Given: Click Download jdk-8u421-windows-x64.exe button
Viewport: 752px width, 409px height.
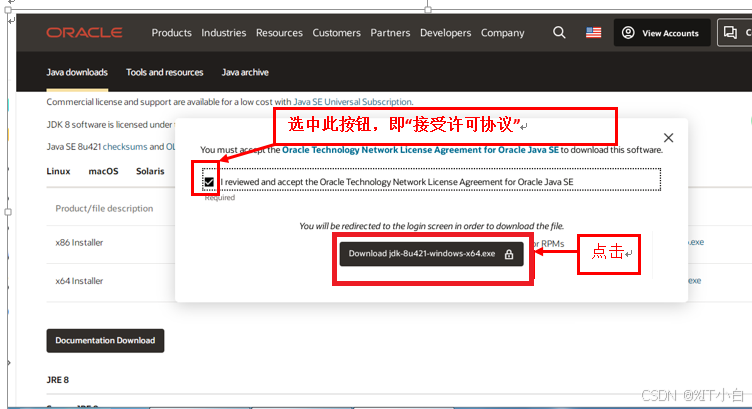Looking at the screenshot, I should pyautogui.click(x=431, y=254).
